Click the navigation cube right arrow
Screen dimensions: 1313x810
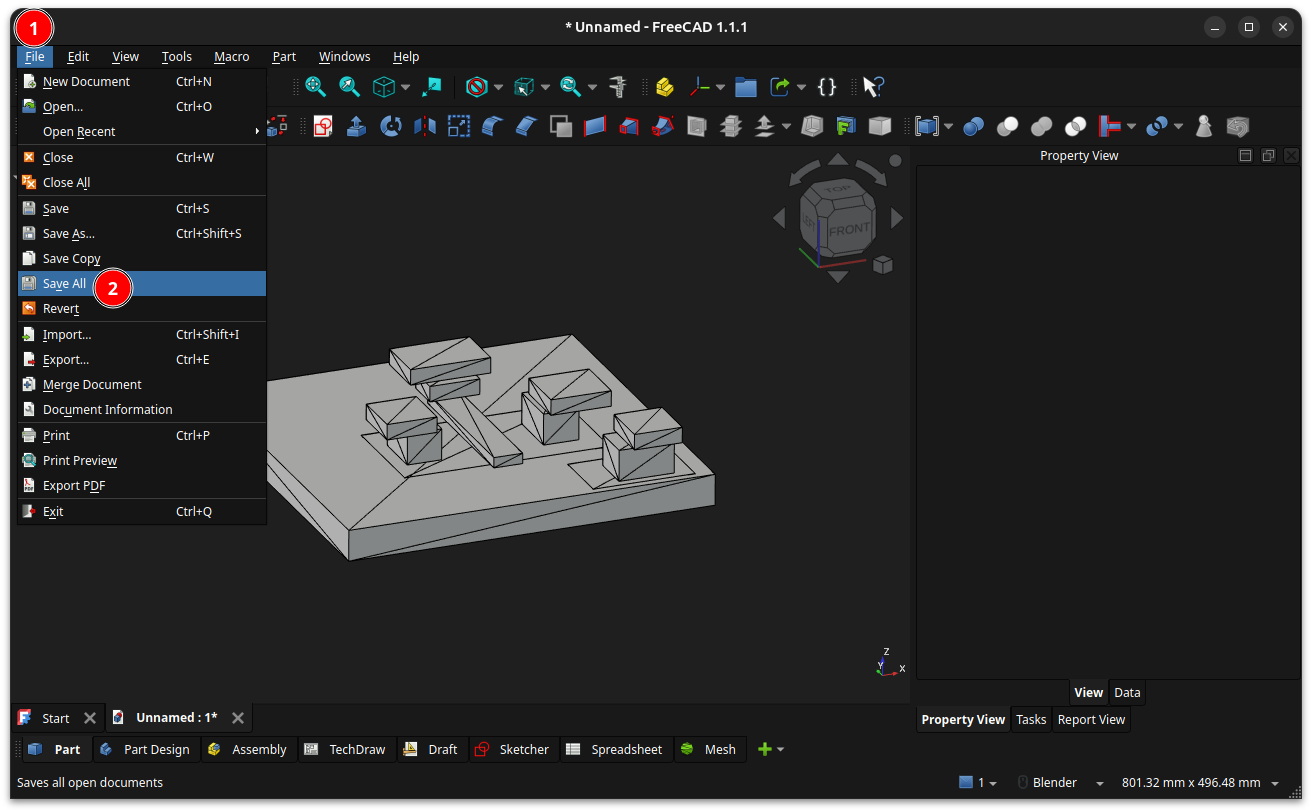coord(897,218)
